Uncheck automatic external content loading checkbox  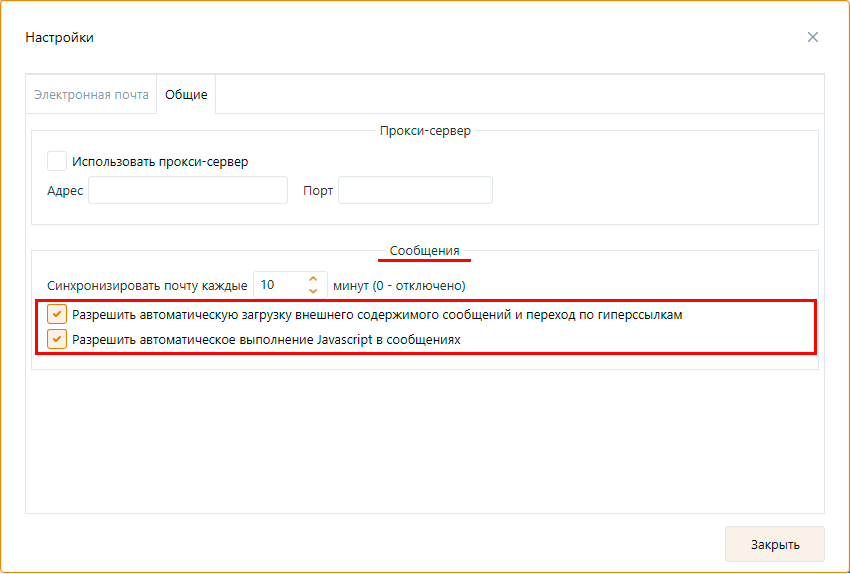click(57, 314)
